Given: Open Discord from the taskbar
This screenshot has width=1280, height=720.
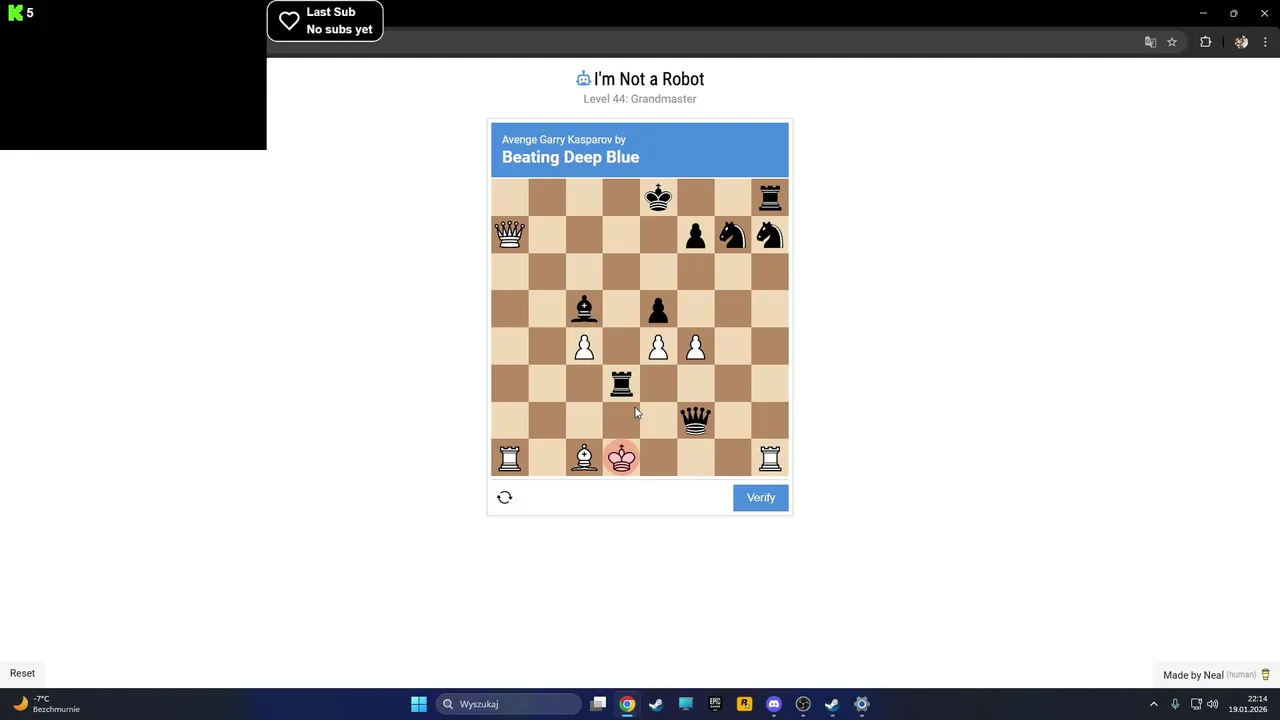Looking at the screenshot, I should pyautogui.click(x=773, y=704).
